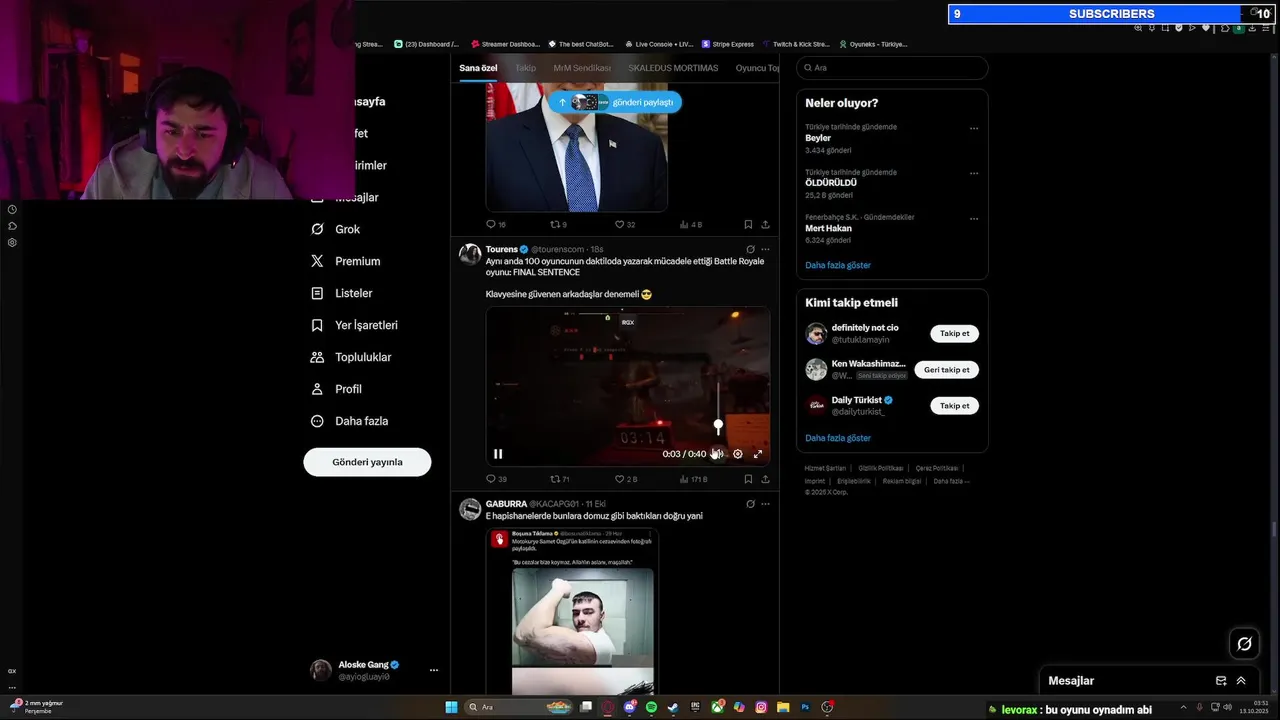Open the quoted image in GABURRA post
Image resolution: width=1280 pixels, height=720 pixels.
coord(582,631)
